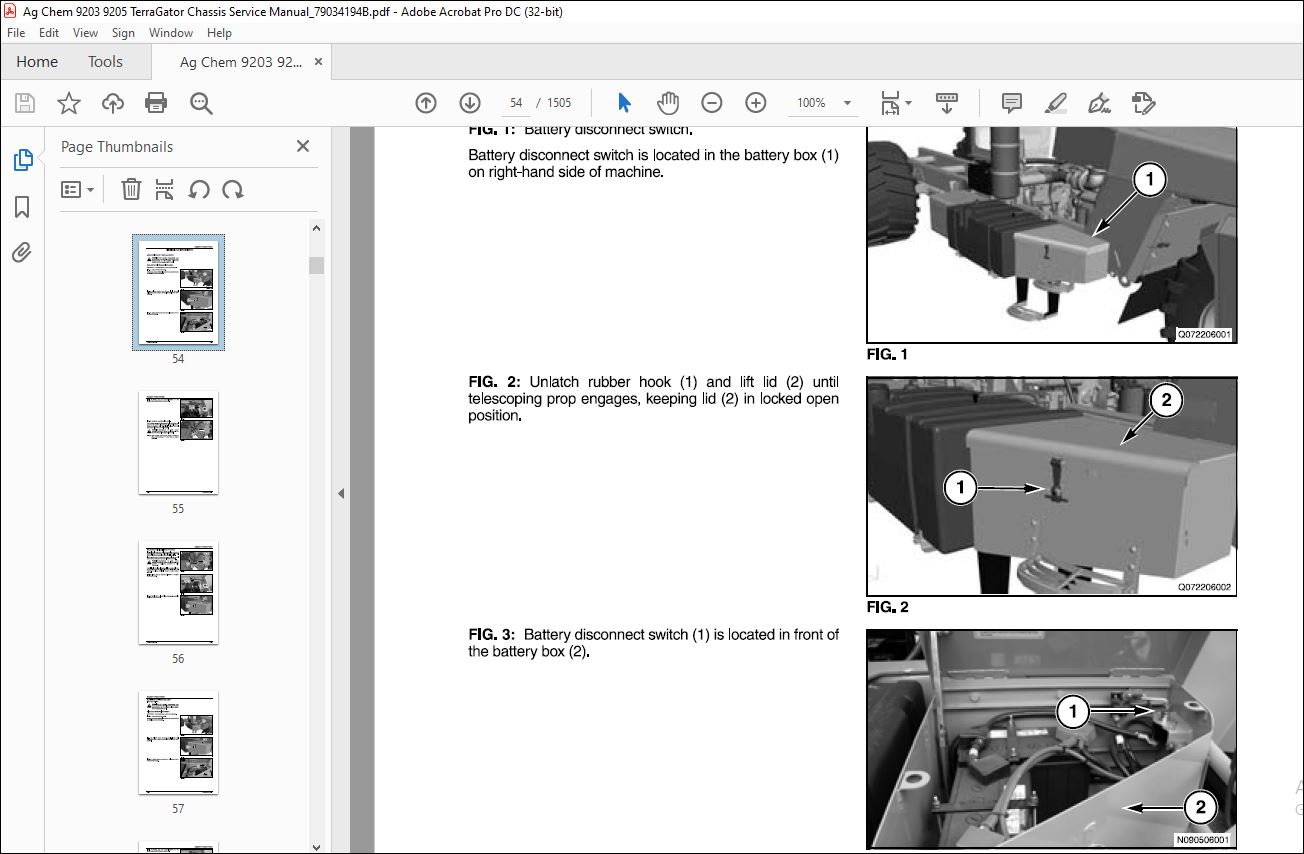Click the 'Page Thumbnails' panel title
This screenshot has height=854, width=1304.
(x=117, y=146)
